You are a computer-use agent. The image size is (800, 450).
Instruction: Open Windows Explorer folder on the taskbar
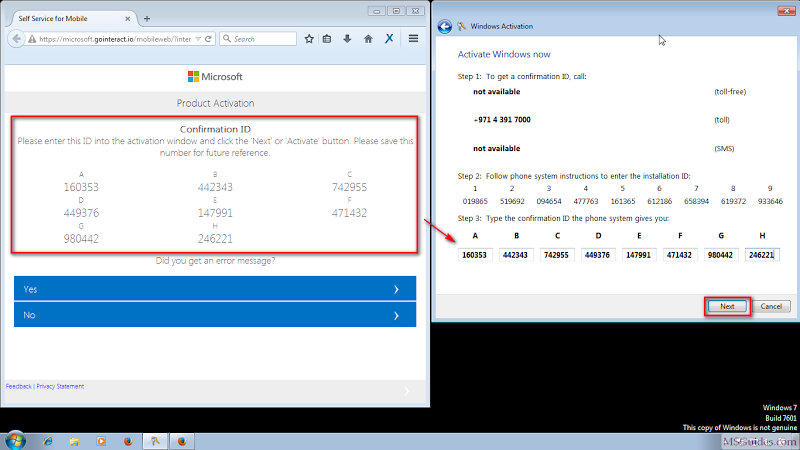(74, 441)
